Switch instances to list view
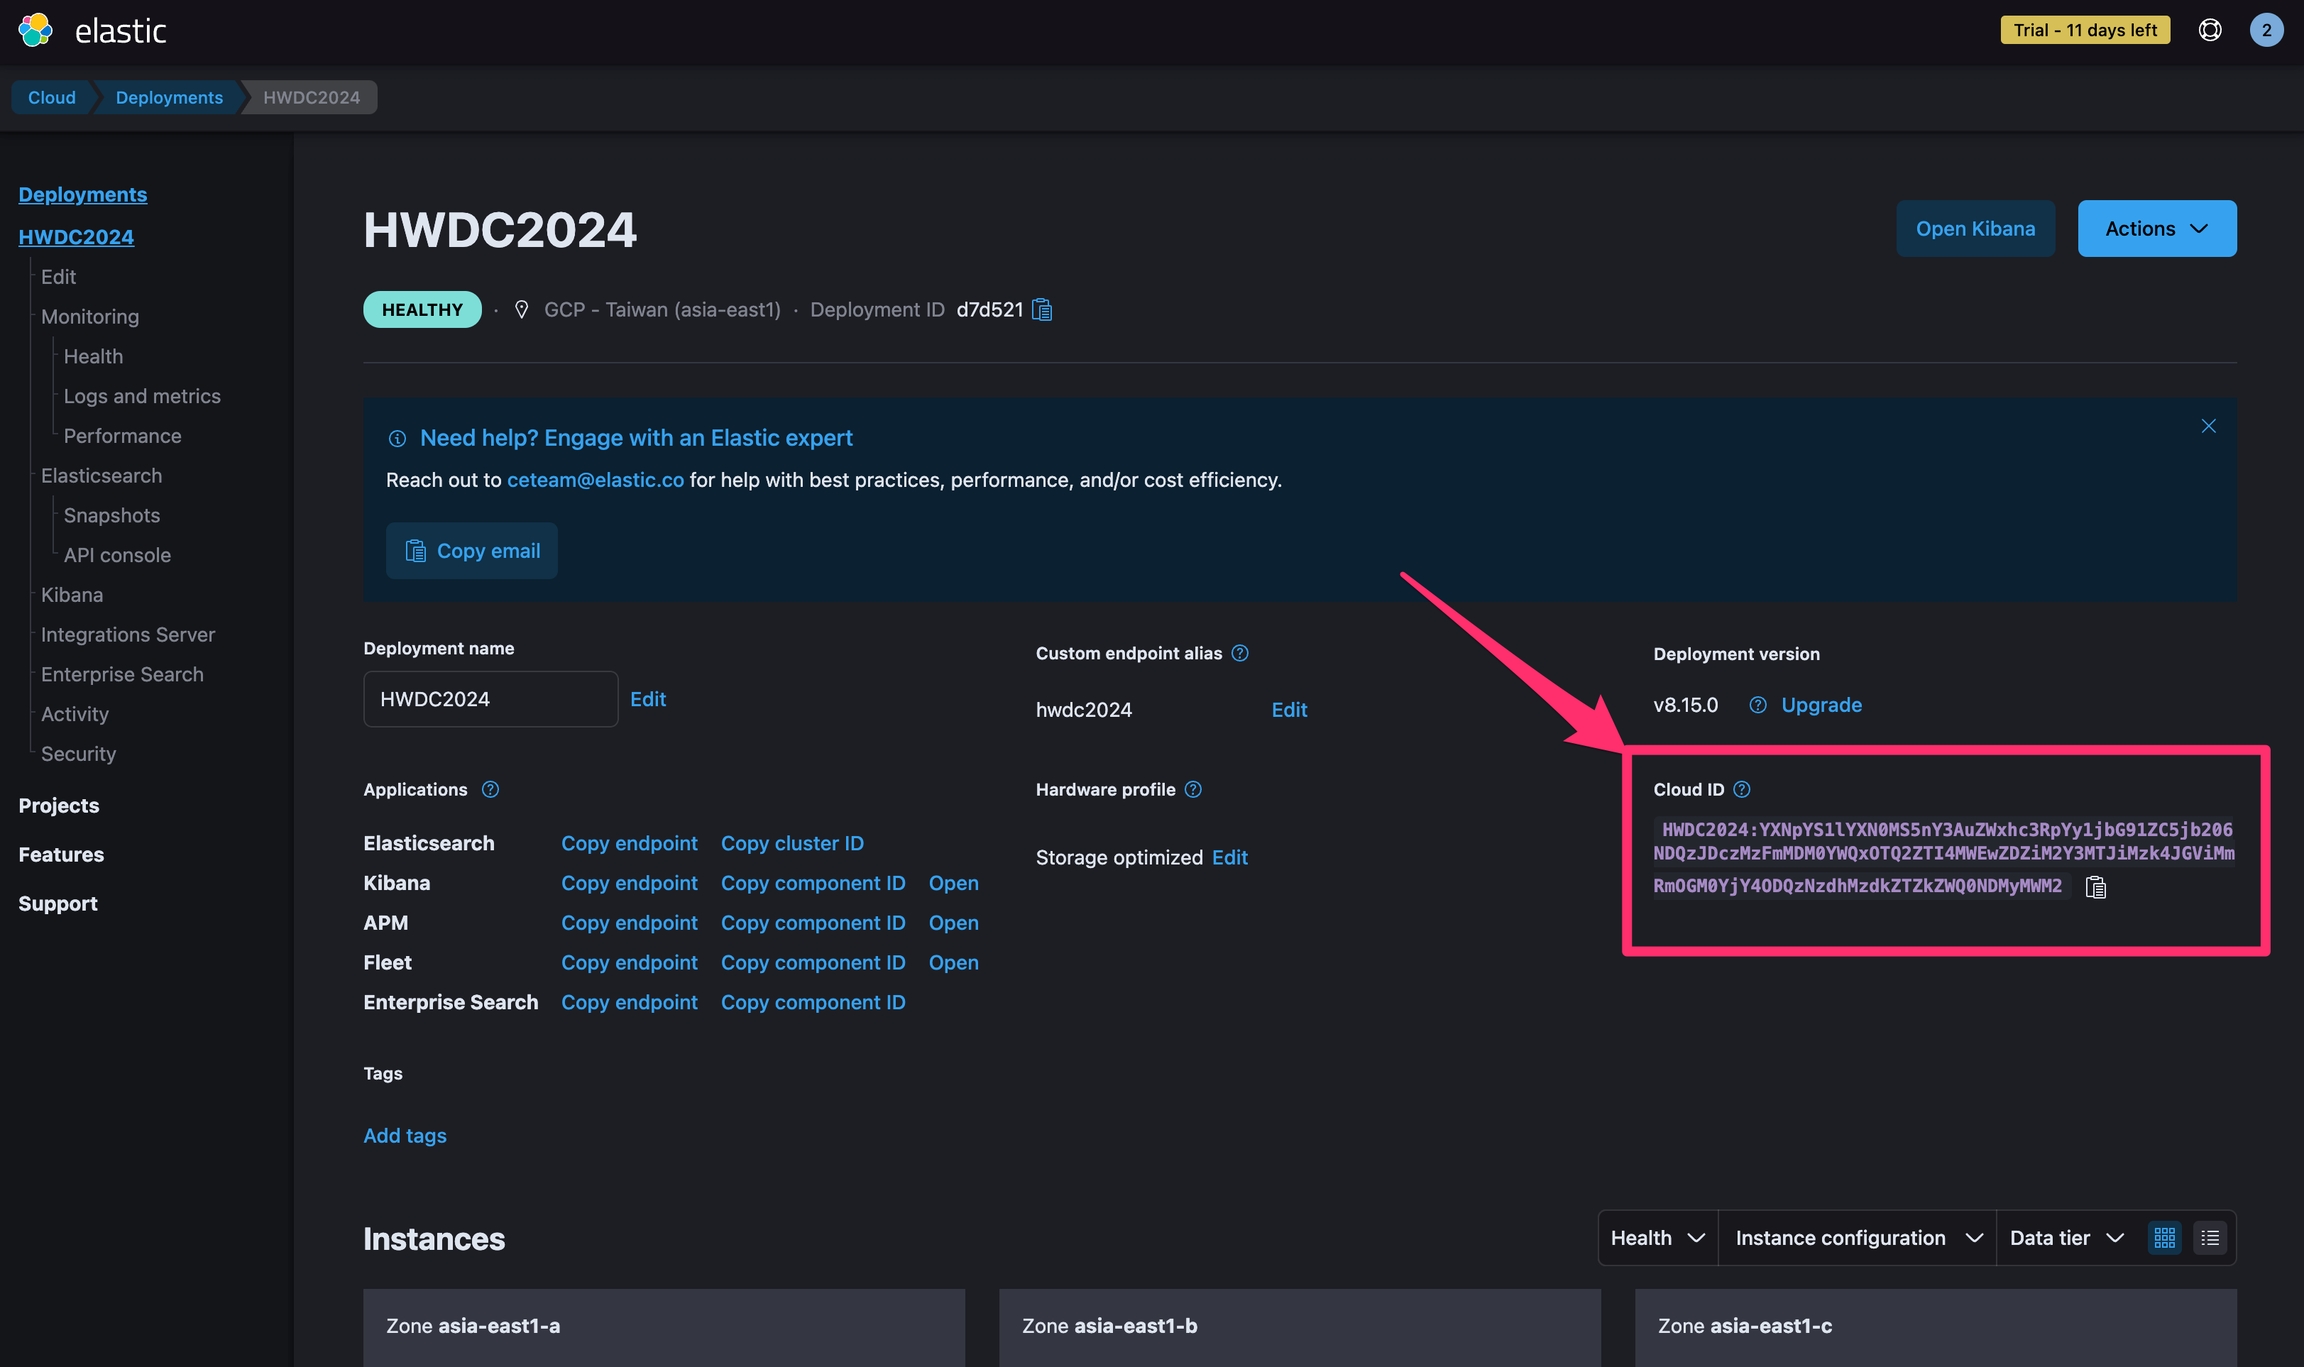Screen dimensions: 2304x1367 [2210, 1238]
